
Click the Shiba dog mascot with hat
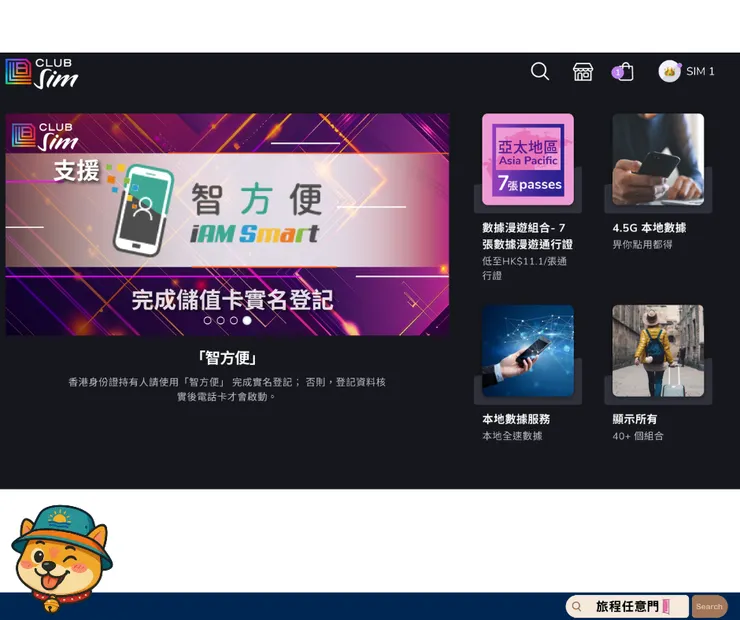click(61, 558)
